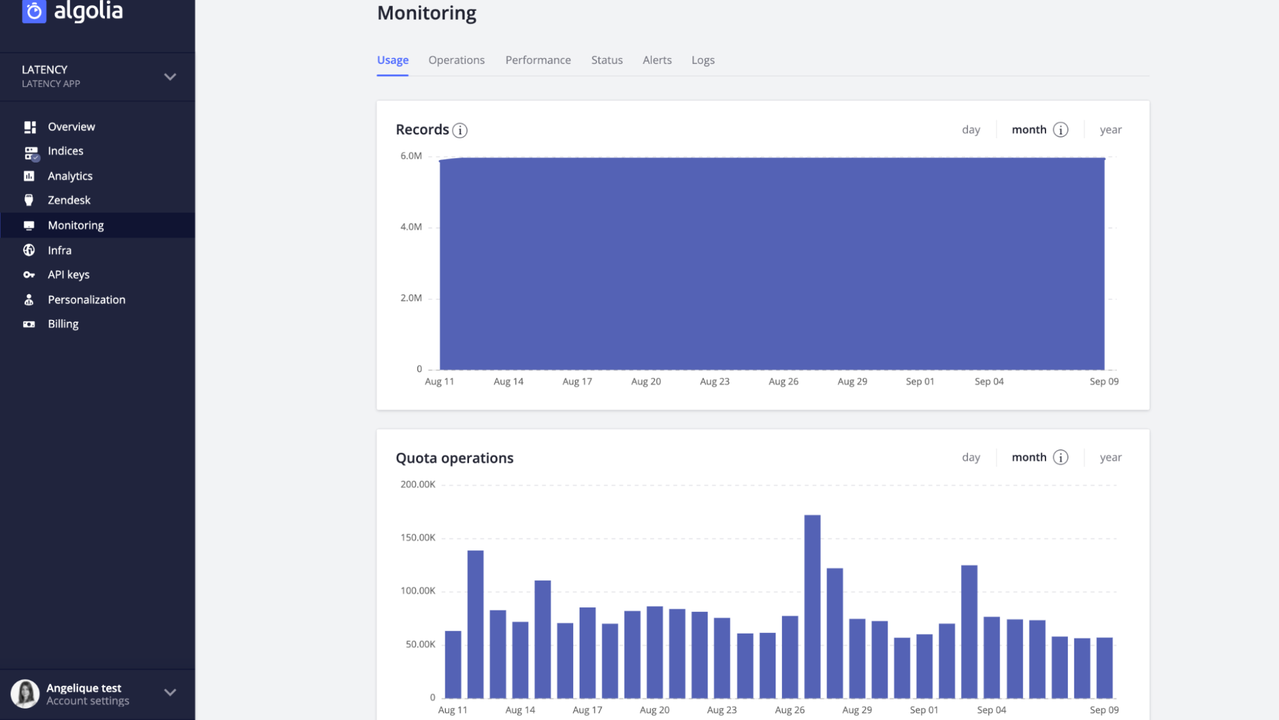This screenshot has width=1279, height=720.
Task: Expand the LATENCY application dropdown
Action: 170,77
